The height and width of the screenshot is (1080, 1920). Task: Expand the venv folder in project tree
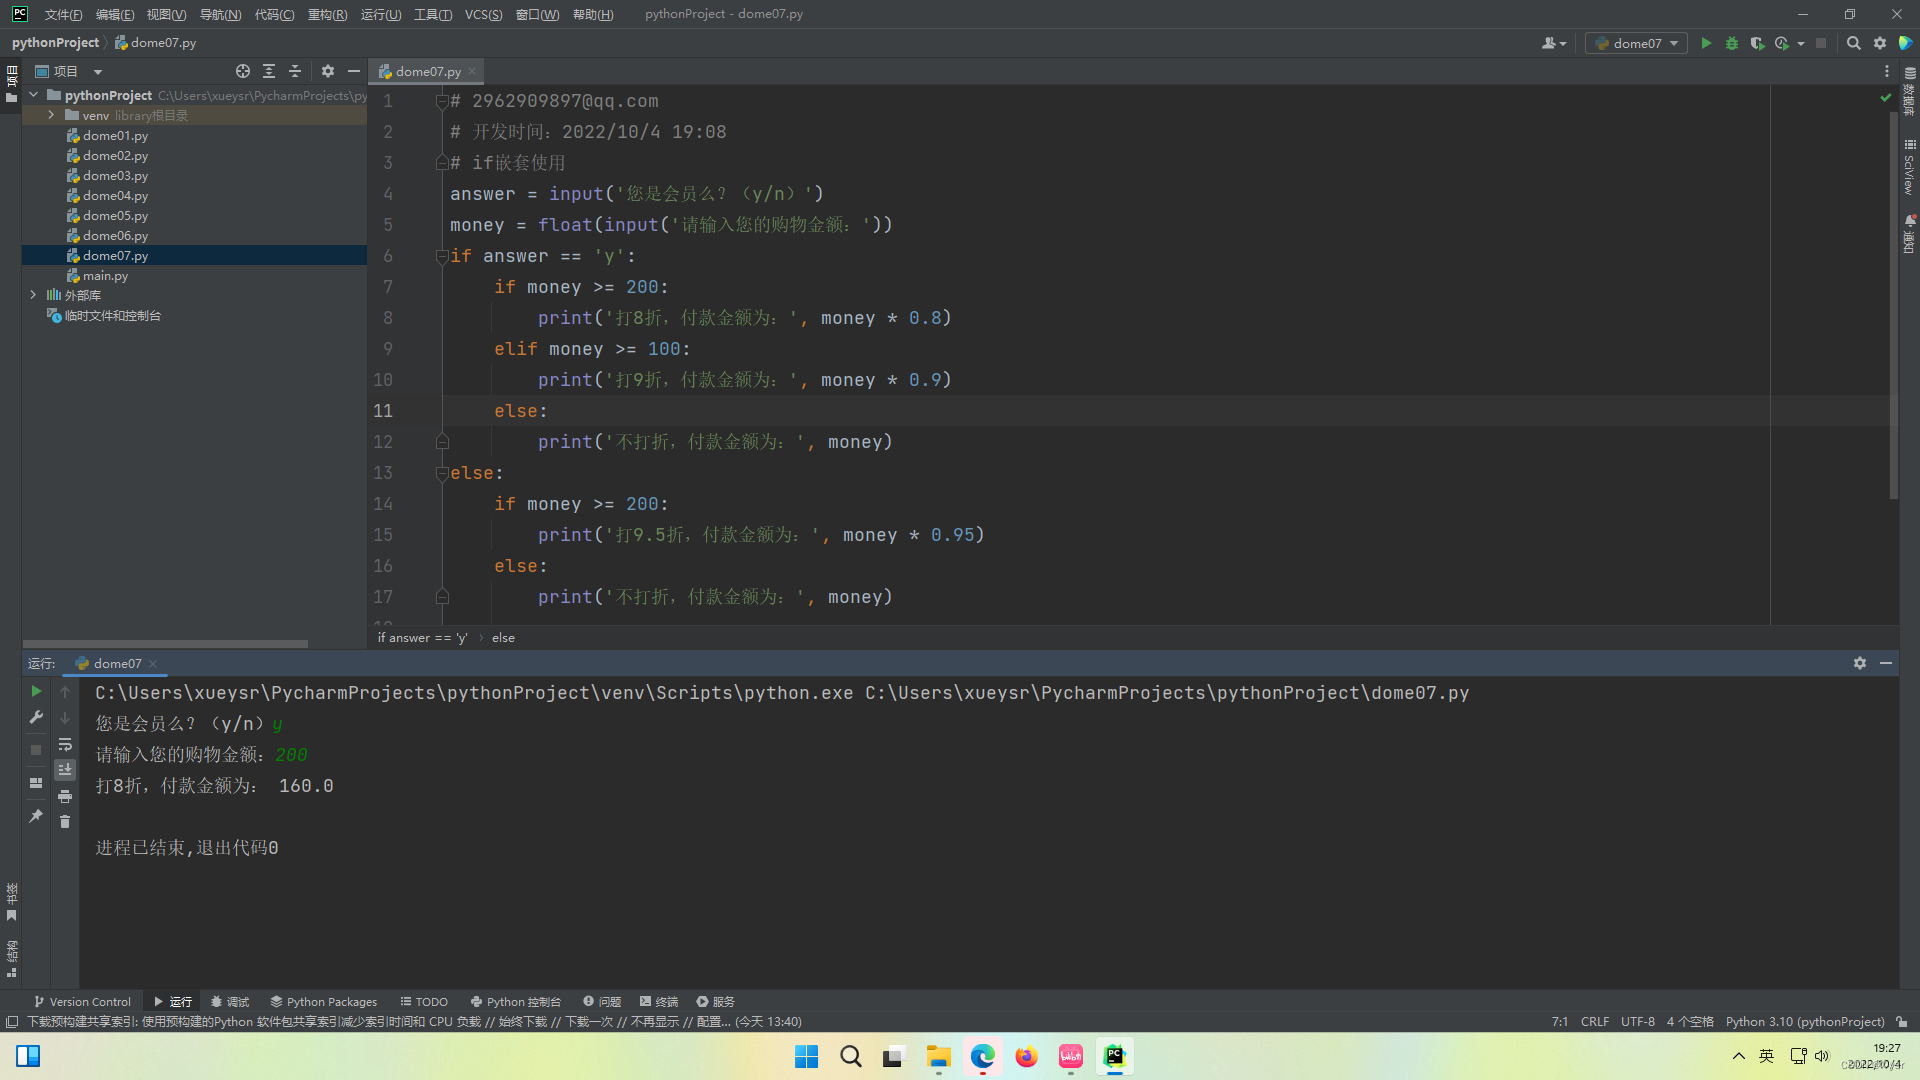(x=51, y=115)
